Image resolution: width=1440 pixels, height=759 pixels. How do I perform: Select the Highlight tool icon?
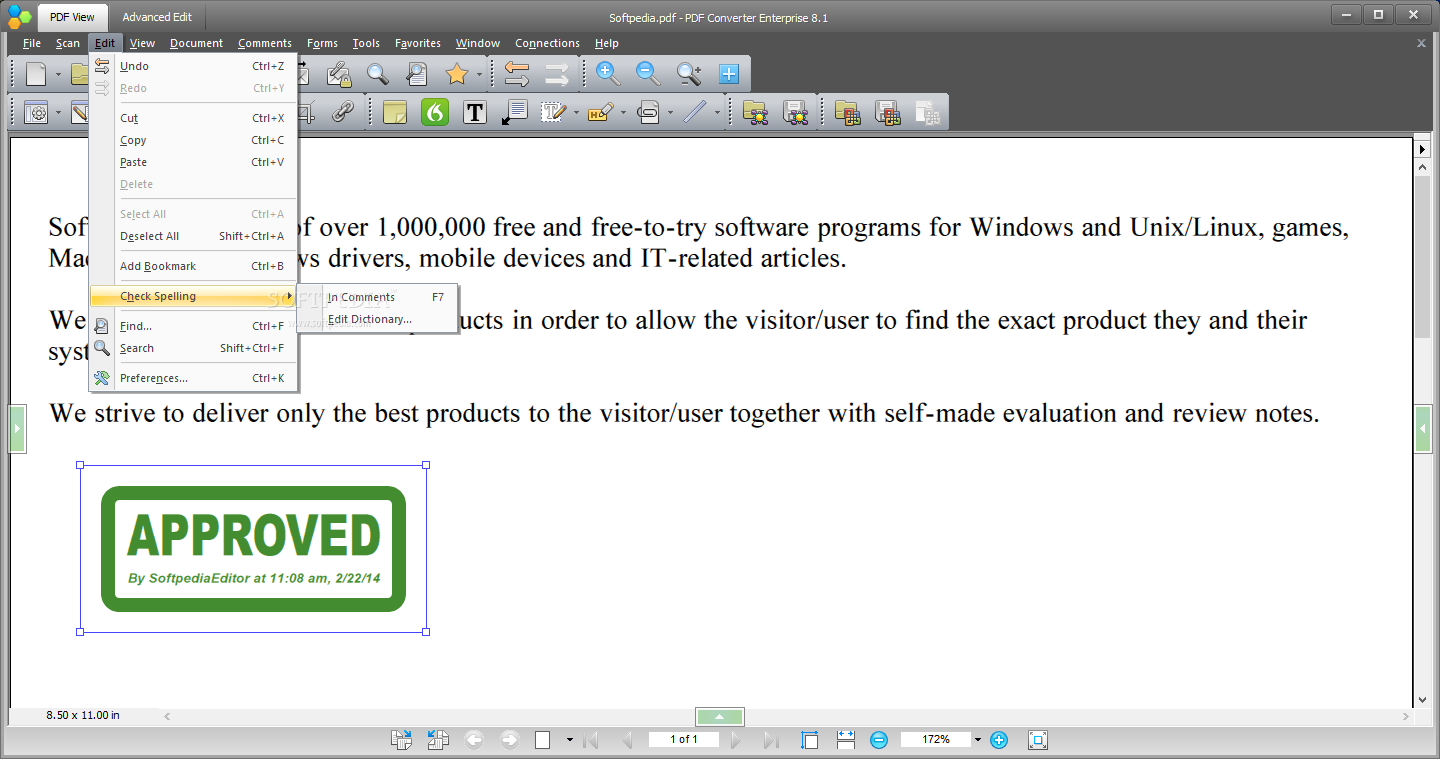[600, 112]
